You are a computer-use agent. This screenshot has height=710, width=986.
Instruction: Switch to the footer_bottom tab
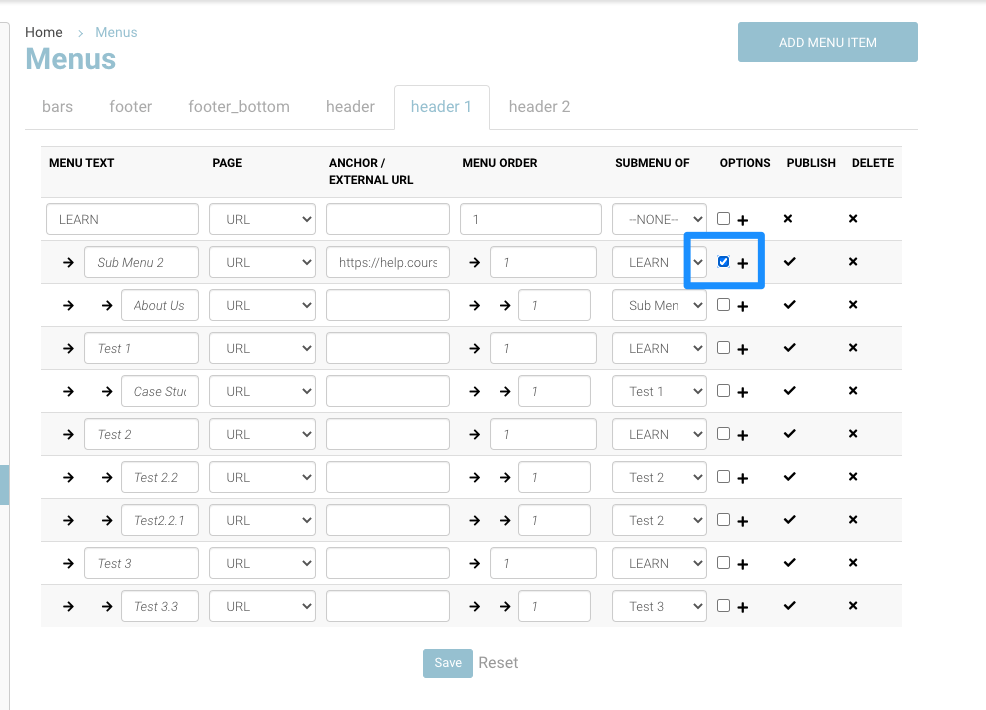point(239,107)
